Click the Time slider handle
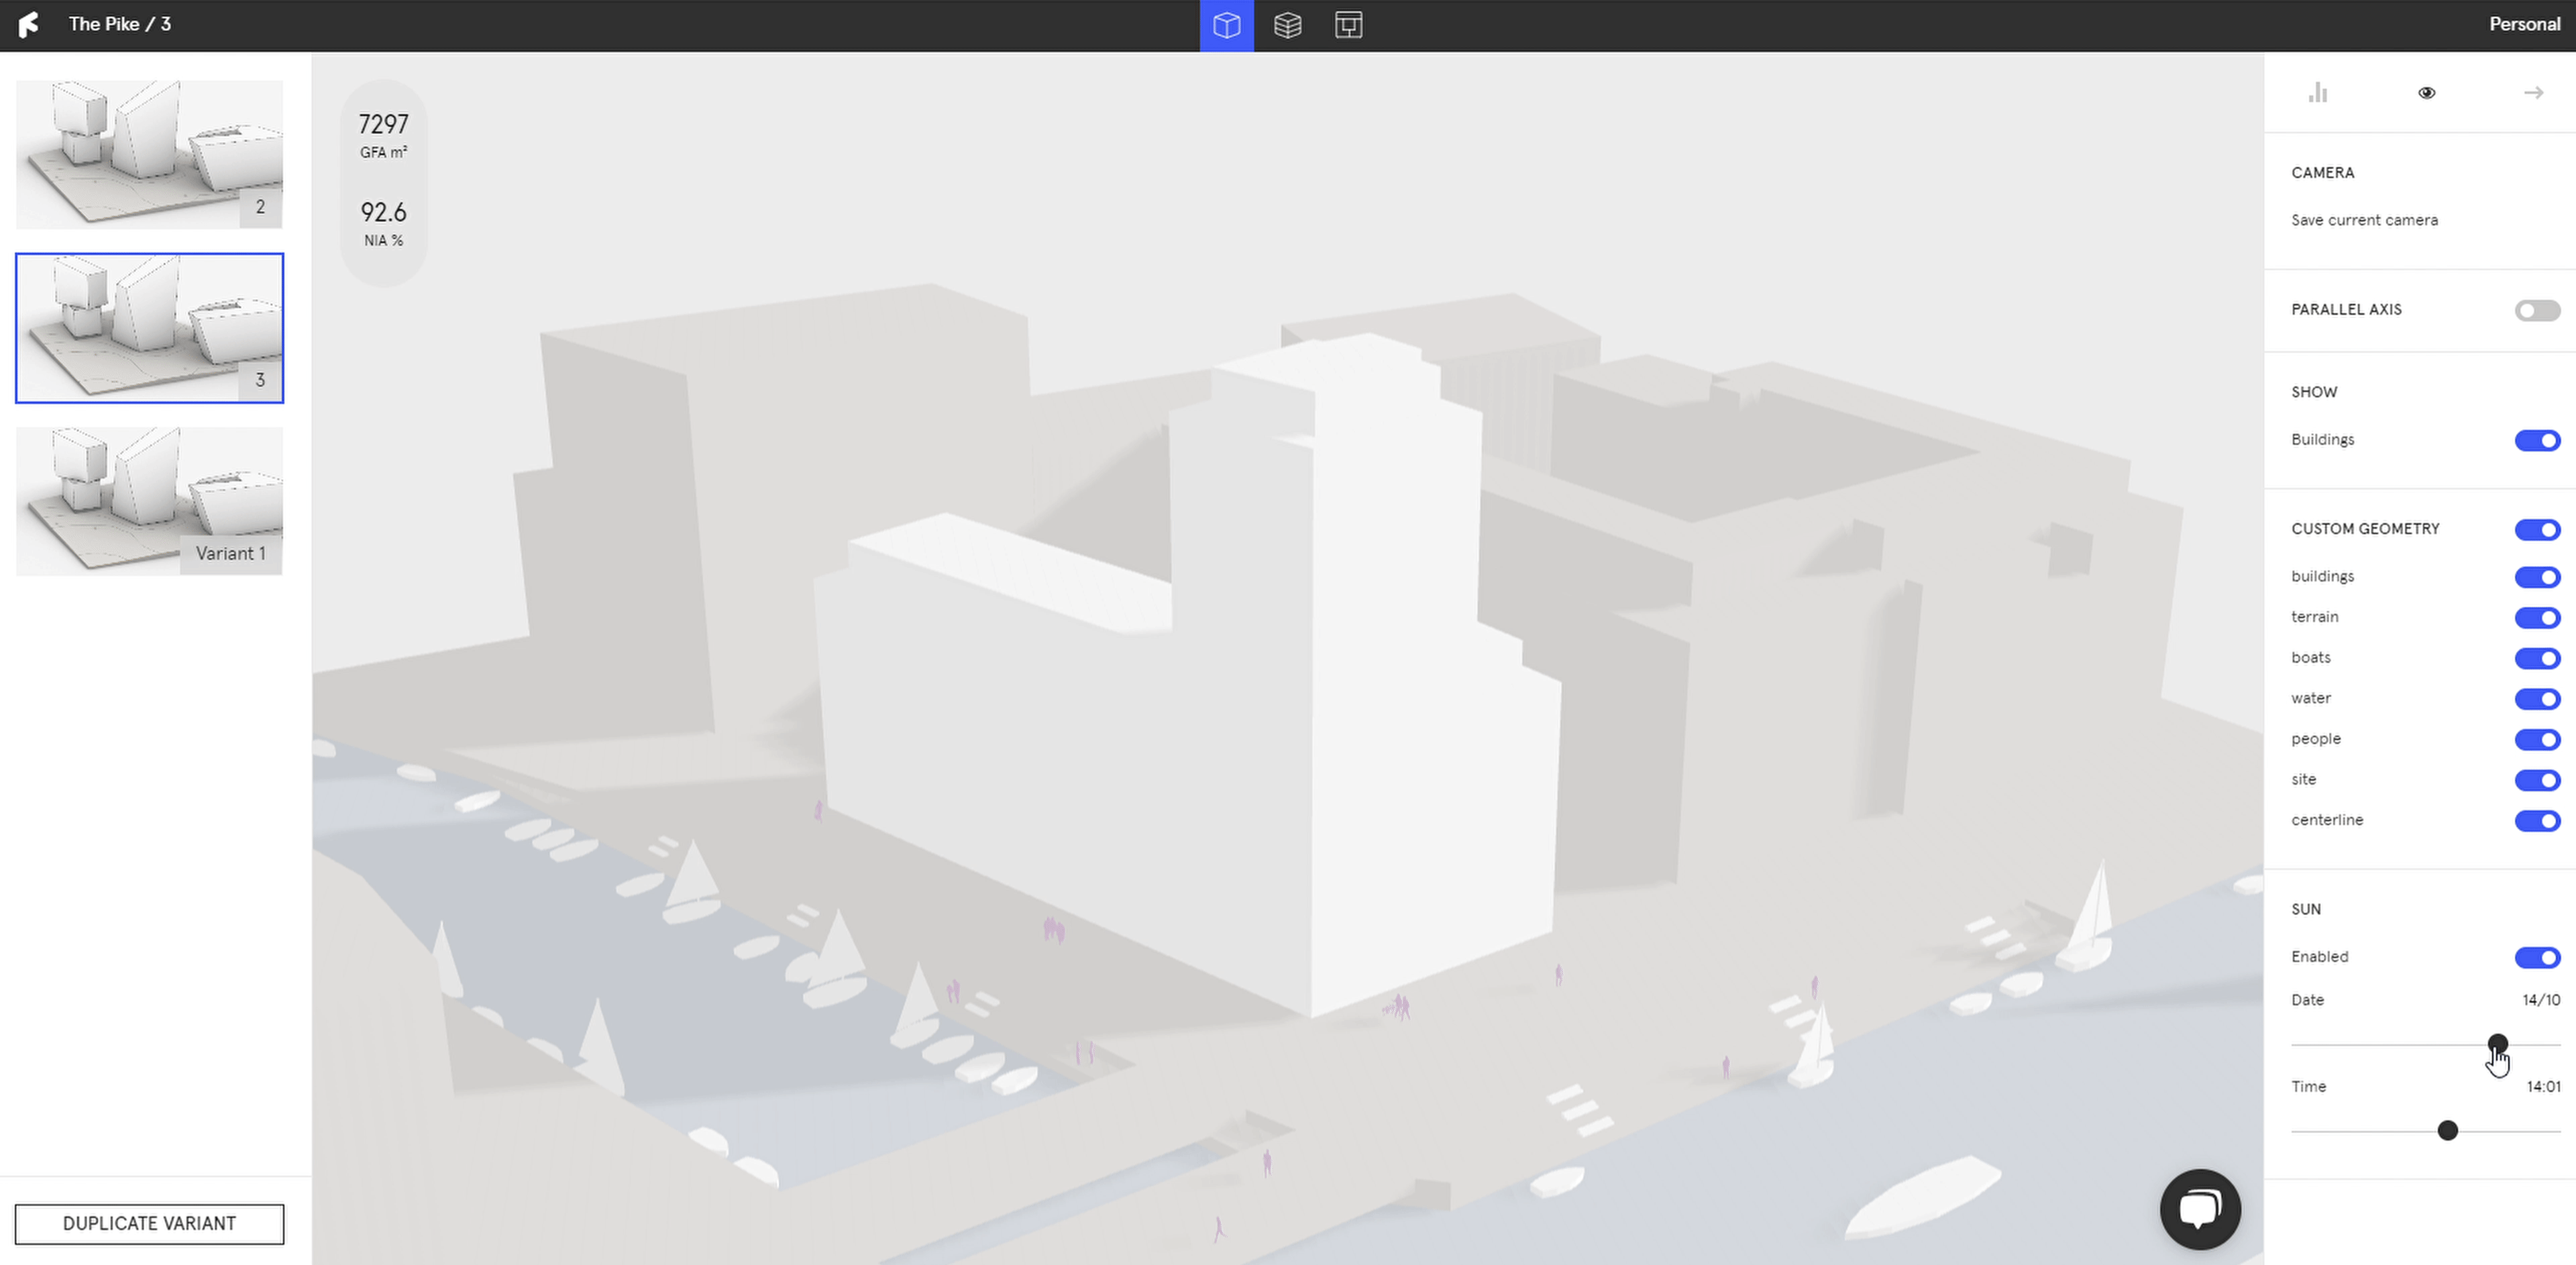This screenshot has width=2576, height=1265. pos(2447,1131)
